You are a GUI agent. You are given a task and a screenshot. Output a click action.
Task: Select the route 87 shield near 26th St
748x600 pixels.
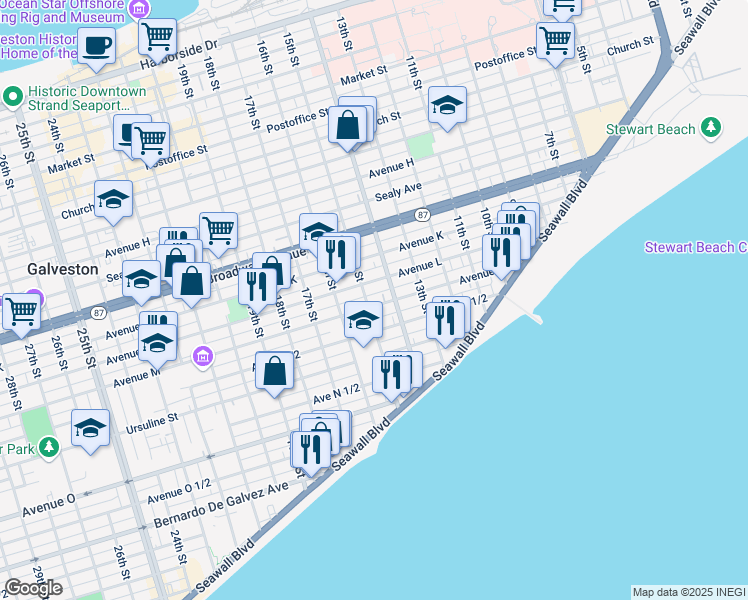[98, 313]
